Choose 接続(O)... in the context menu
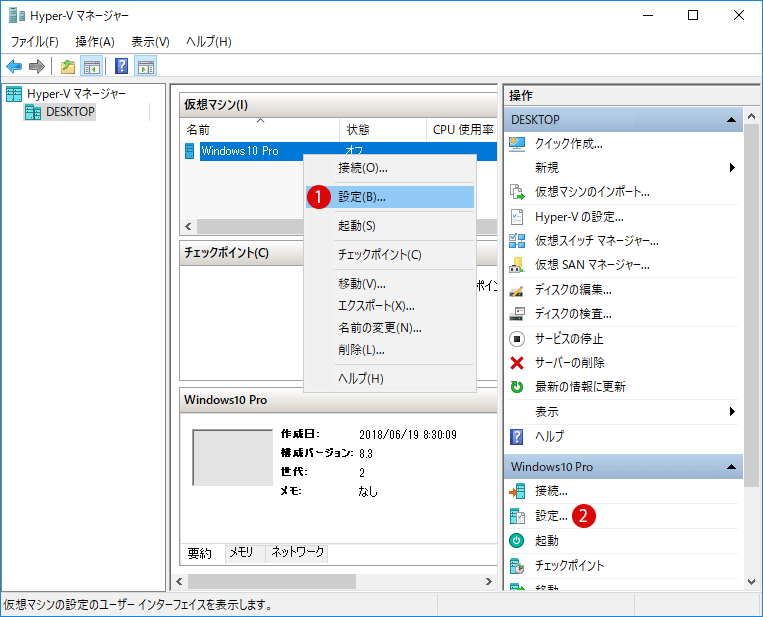 point(390,168)
